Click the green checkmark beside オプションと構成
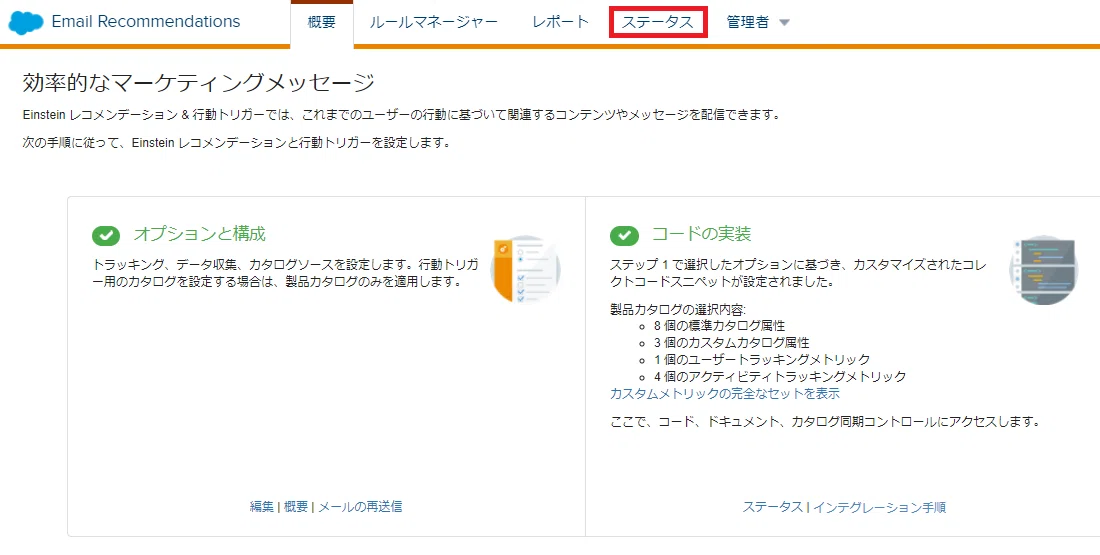 tap(106, 236)
